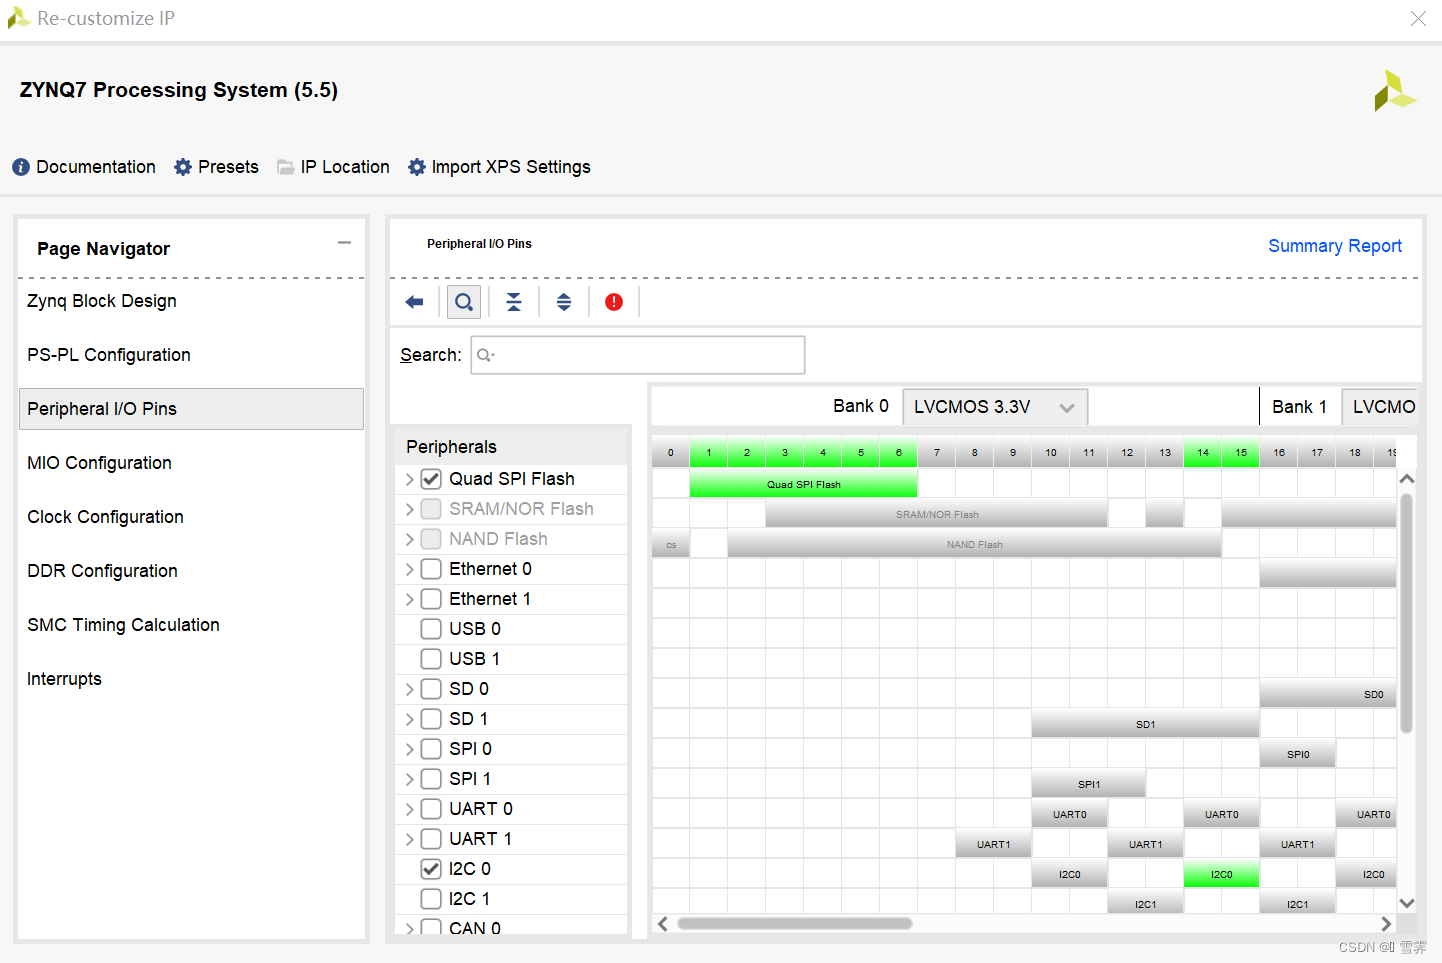
Task: Click the green I2C0 pin block
Action: pos(1221,874)
